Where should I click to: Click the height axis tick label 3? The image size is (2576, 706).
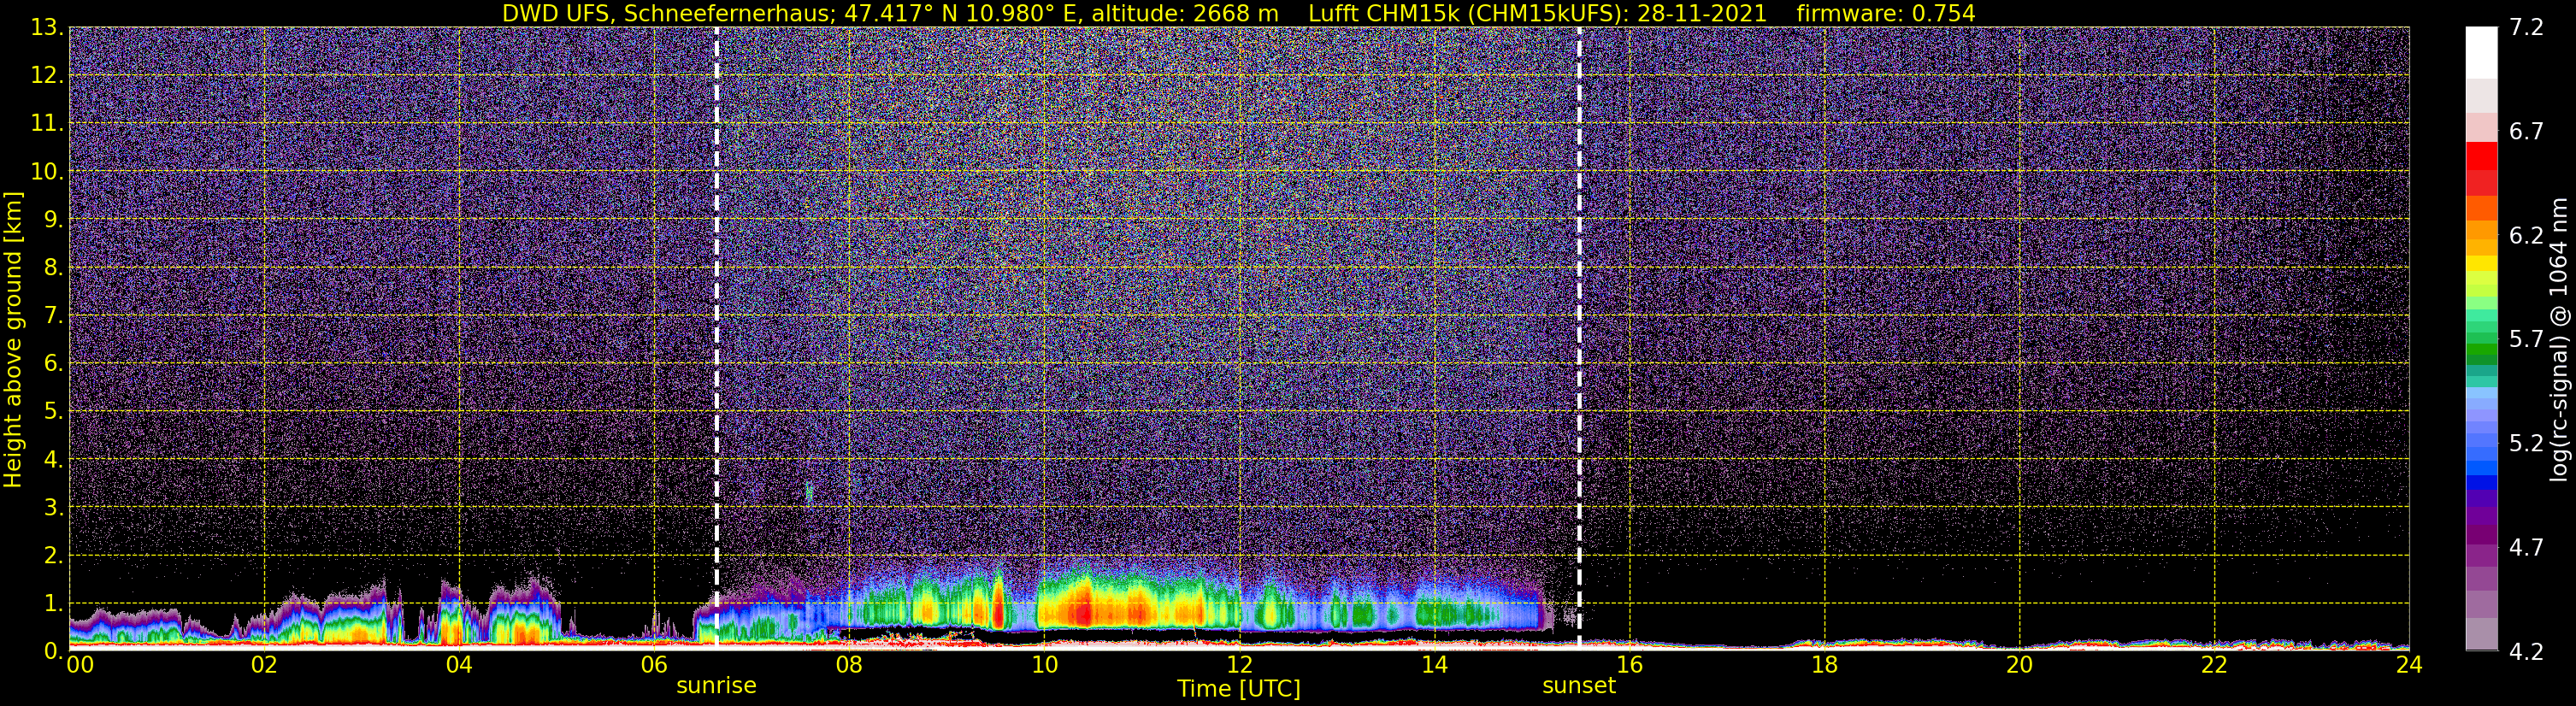coord(53,507)
